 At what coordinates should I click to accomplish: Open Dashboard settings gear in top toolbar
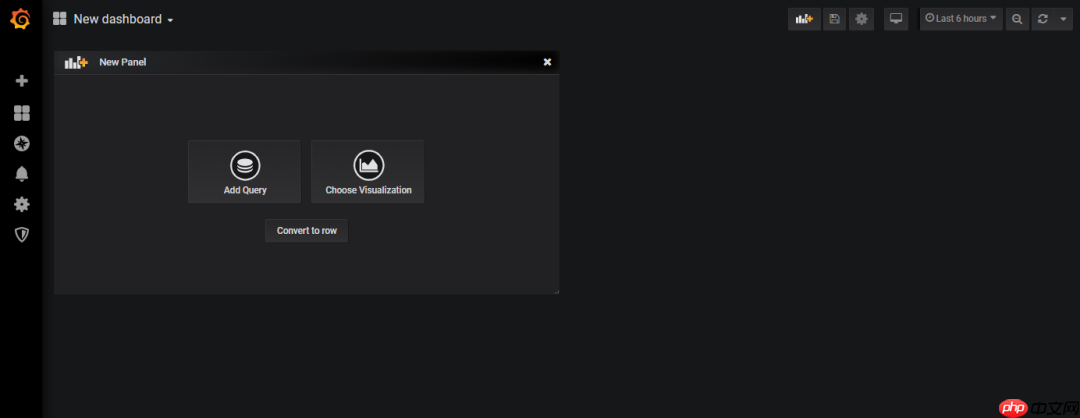click(861, 19)
